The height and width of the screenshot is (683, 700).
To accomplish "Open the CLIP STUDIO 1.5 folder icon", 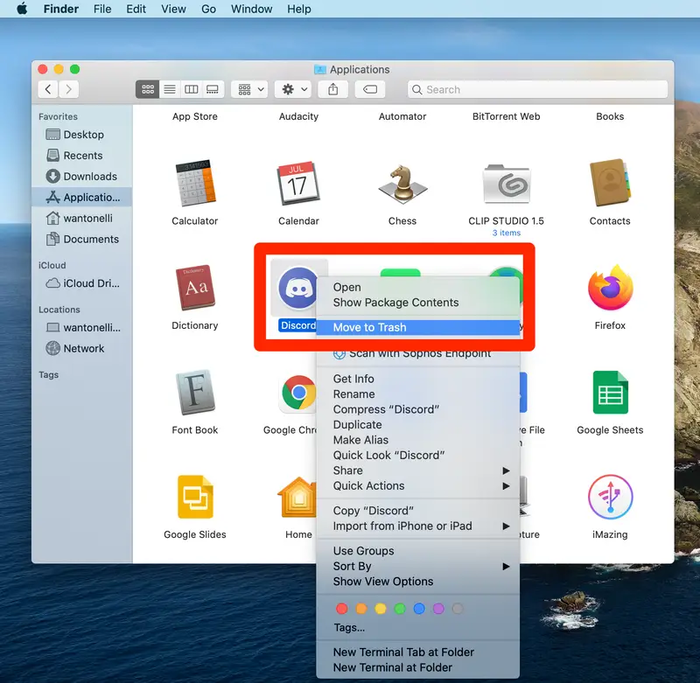I will [506, 184].
